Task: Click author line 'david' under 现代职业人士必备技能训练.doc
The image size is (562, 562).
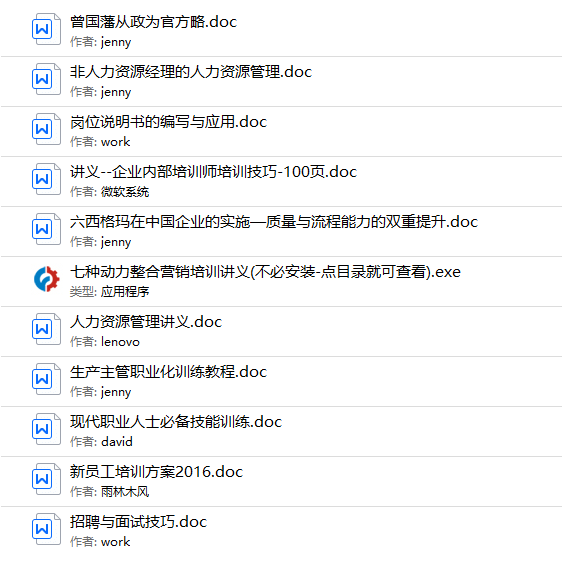Action: click(x=101, y=442)
